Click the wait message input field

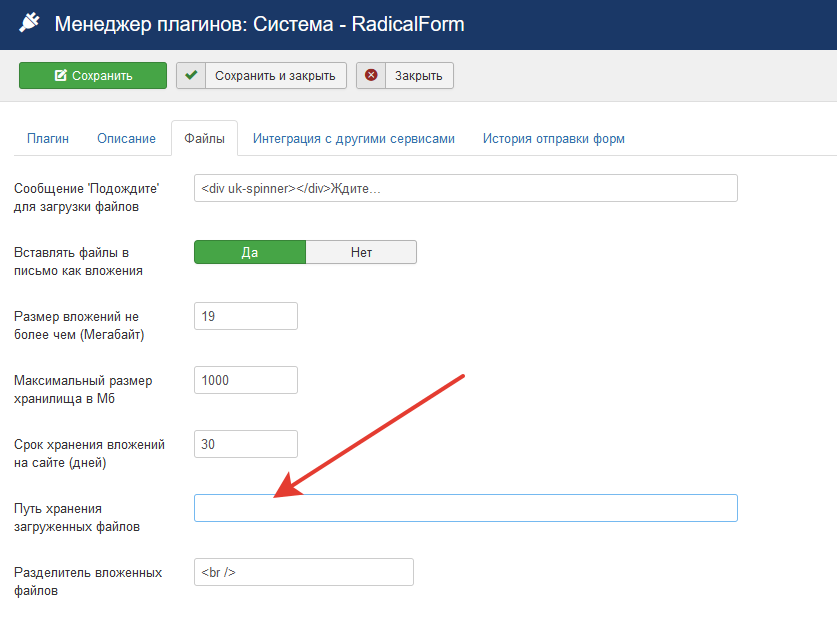coord(465,188)
